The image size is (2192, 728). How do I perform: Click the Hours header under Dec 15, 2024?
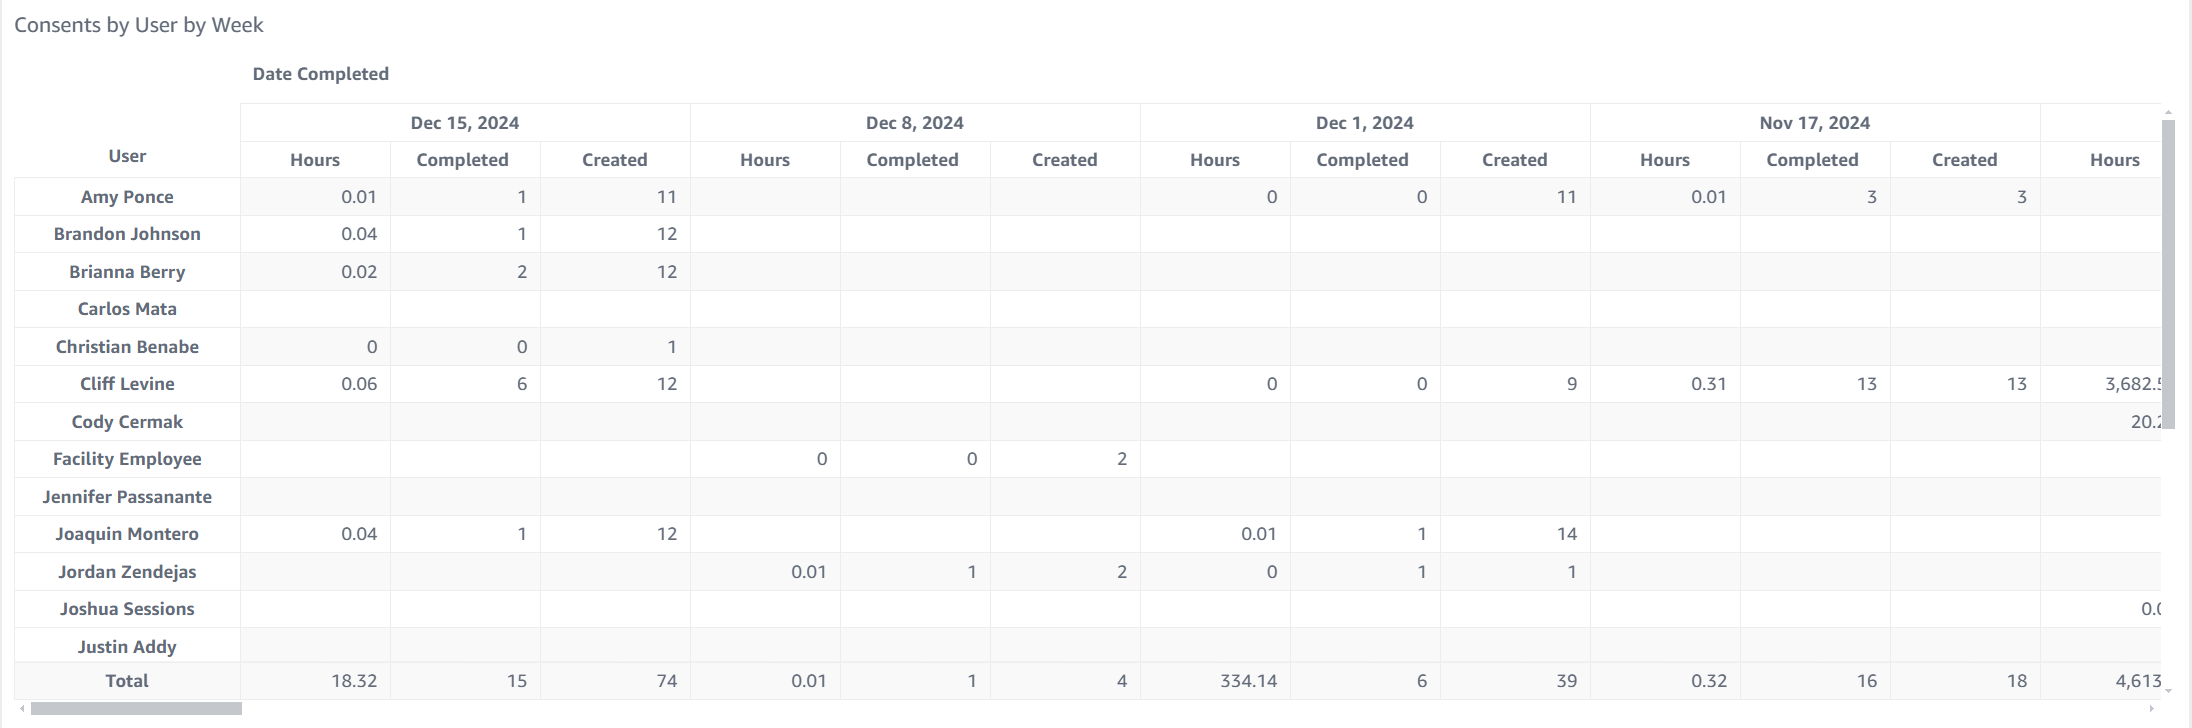tap(315, 160)
